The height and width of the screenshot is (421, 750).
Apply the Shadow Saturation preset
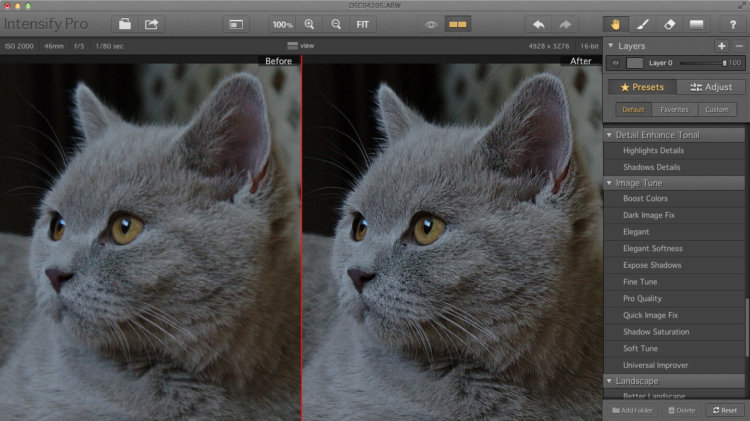pyautogui.click(x=674, y=332)
